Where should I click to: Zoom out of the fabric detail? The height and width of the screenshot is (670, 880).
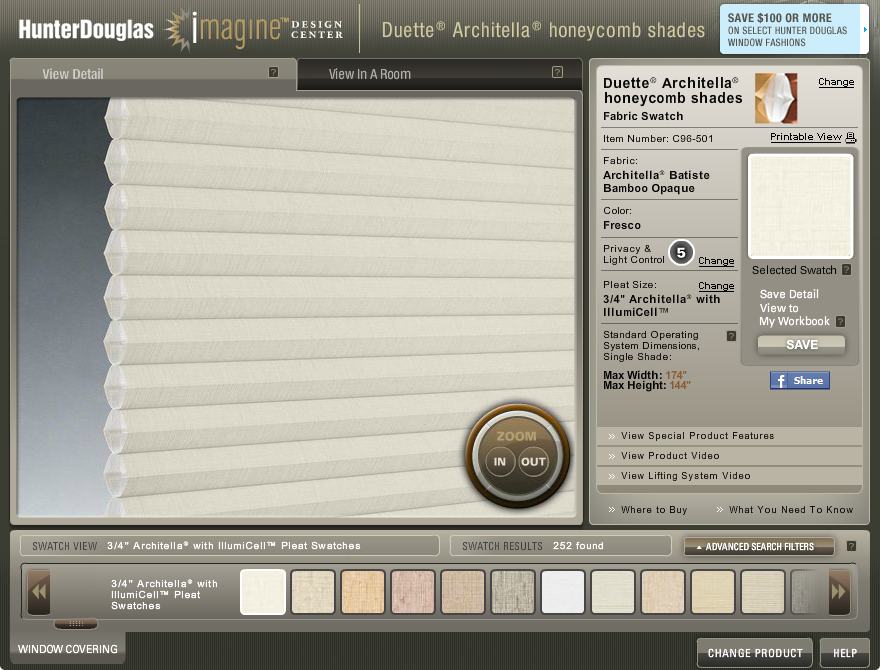pyautogui.click(x=533, y=462)
